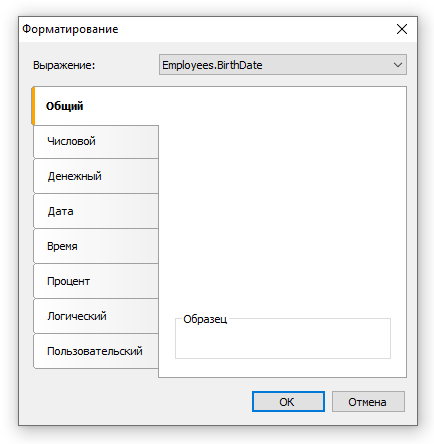Screen dimensions: 434x444
Task: Confirm formatting with the OK button
Action: (x=288, y=402)
